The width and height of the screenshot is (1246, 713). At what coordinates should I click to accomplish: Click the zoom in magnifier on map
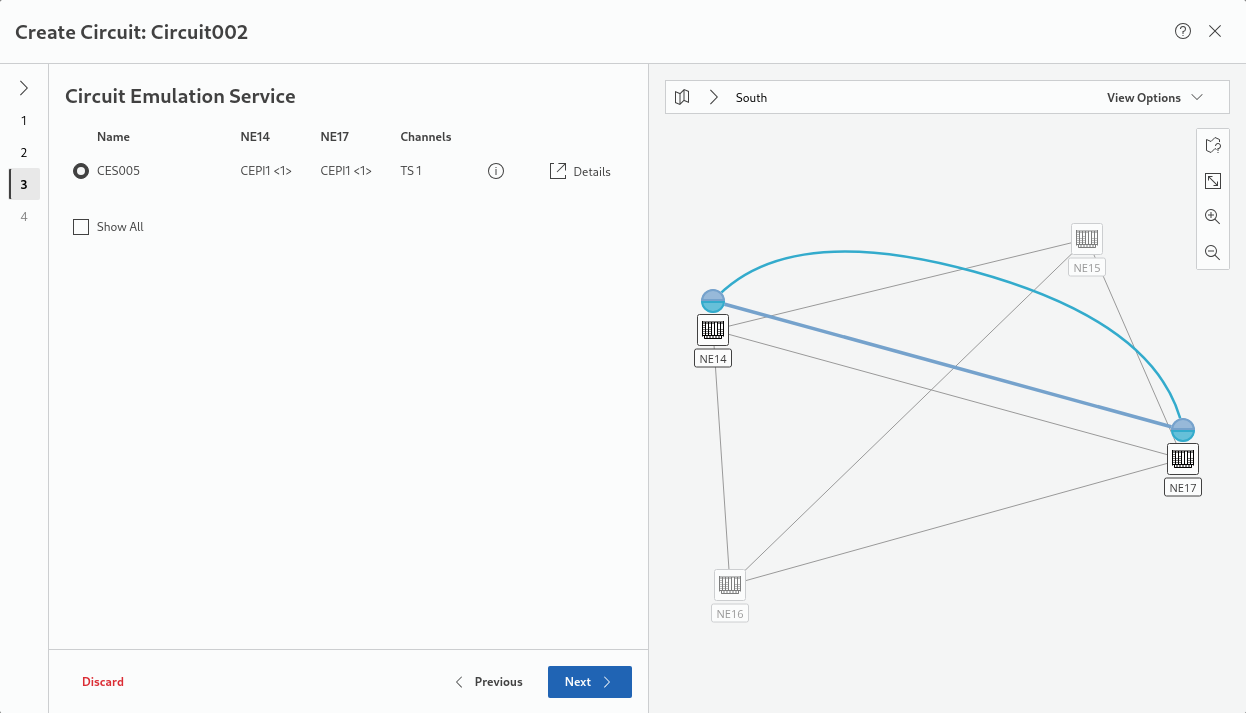pos(1212,217)
